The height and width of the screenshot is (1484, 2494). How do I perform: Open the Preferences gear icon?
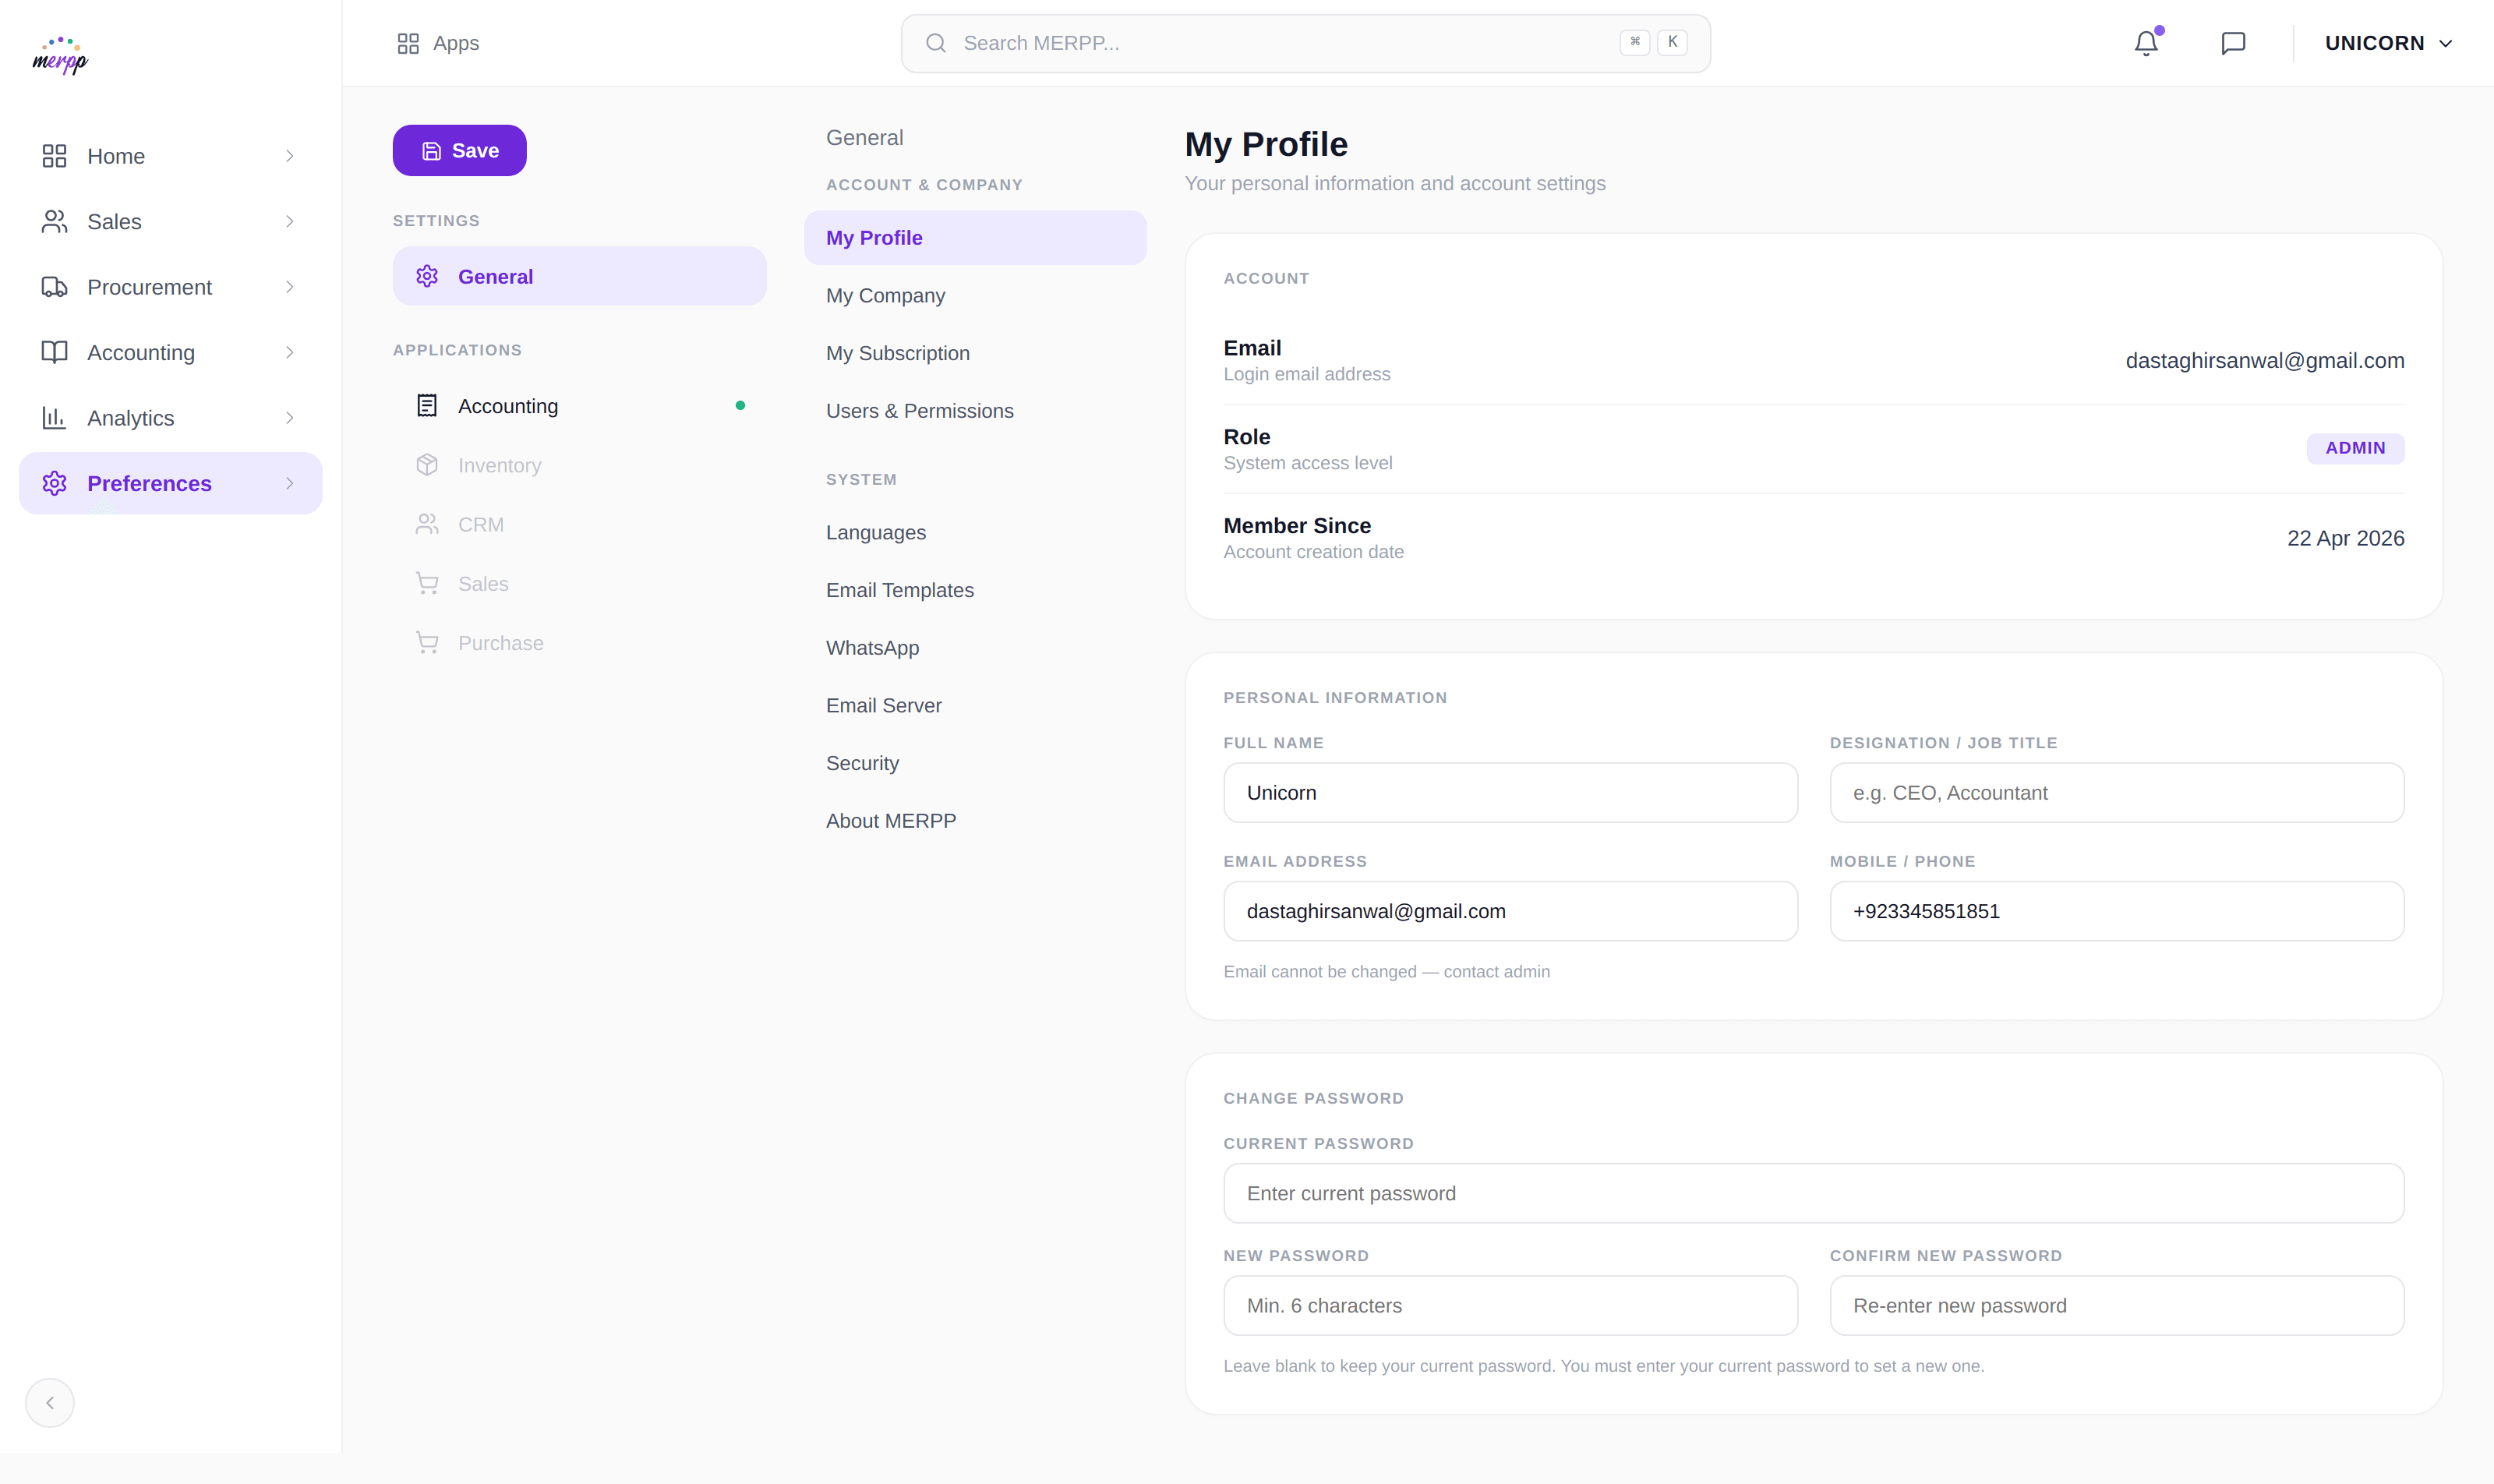tap(54, 483)
